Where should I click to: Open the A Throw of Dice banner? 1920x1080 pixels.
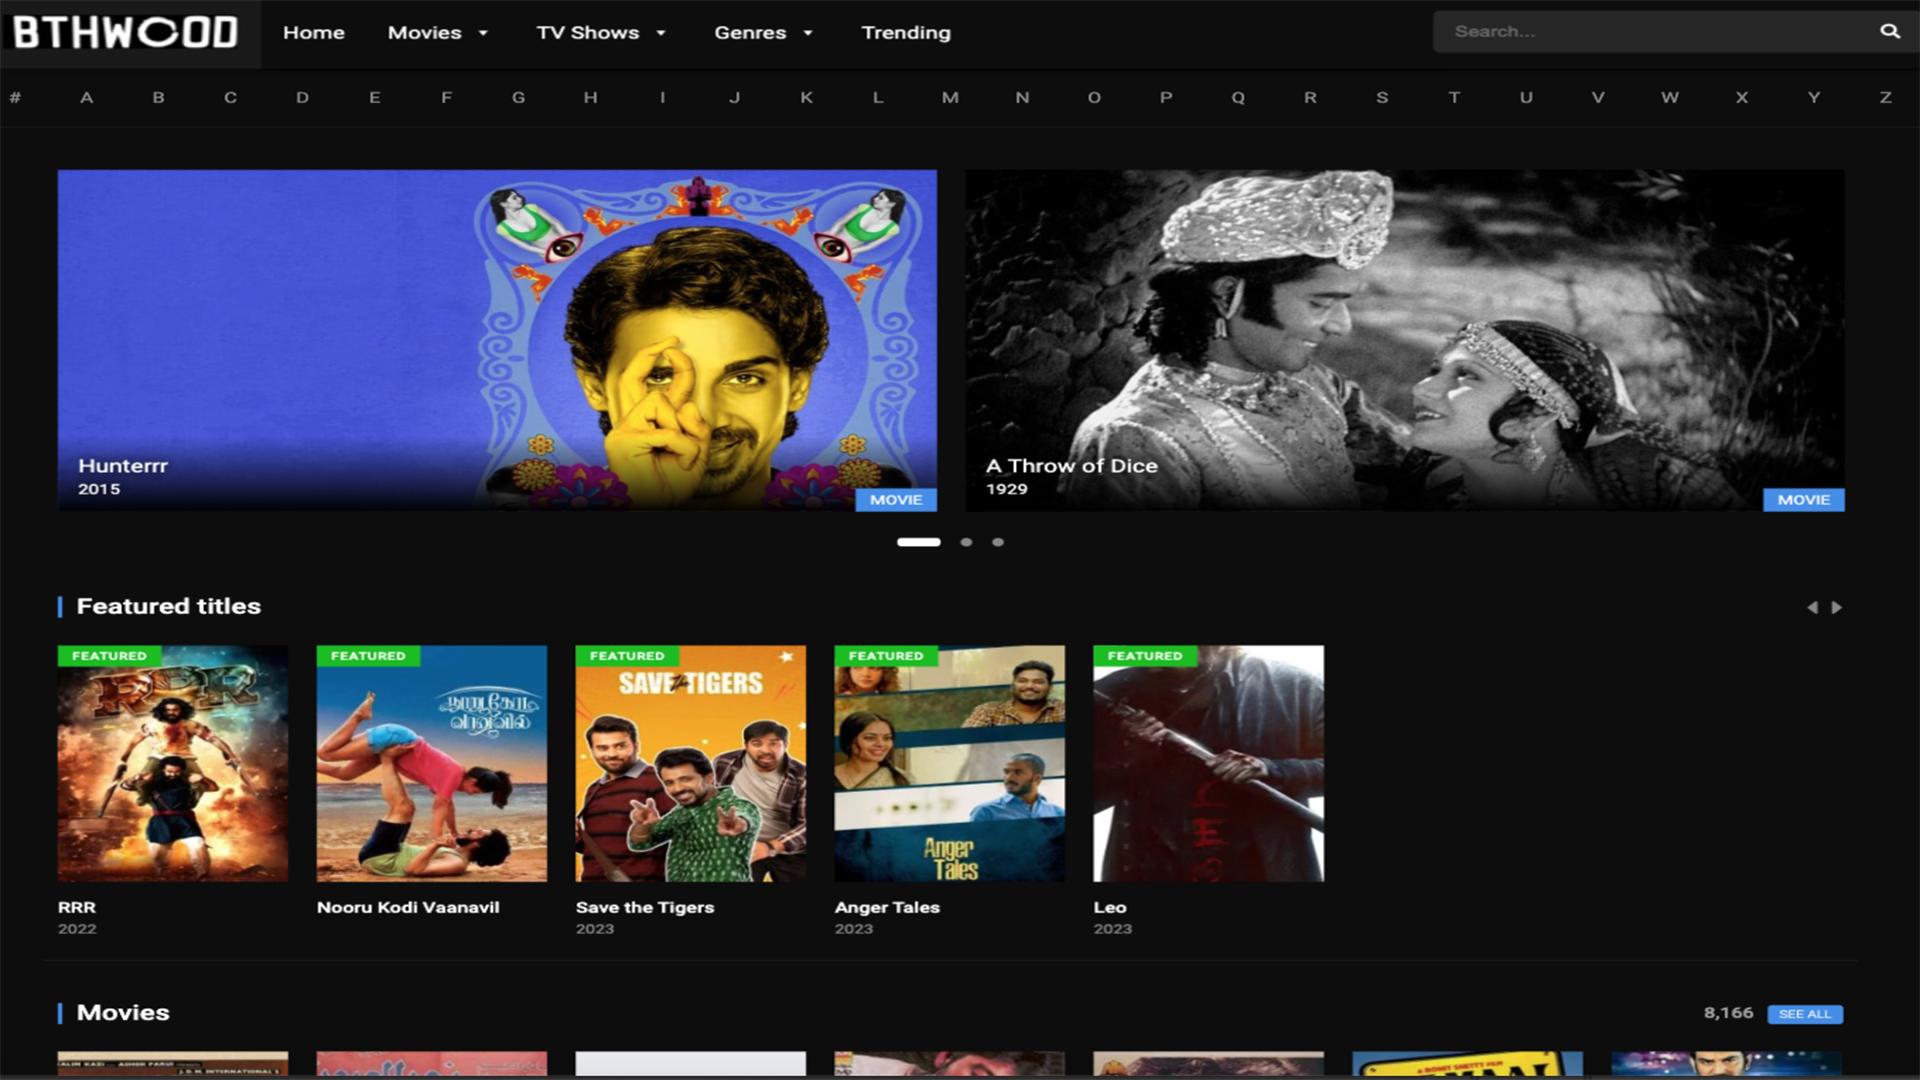click(1405, 340)
